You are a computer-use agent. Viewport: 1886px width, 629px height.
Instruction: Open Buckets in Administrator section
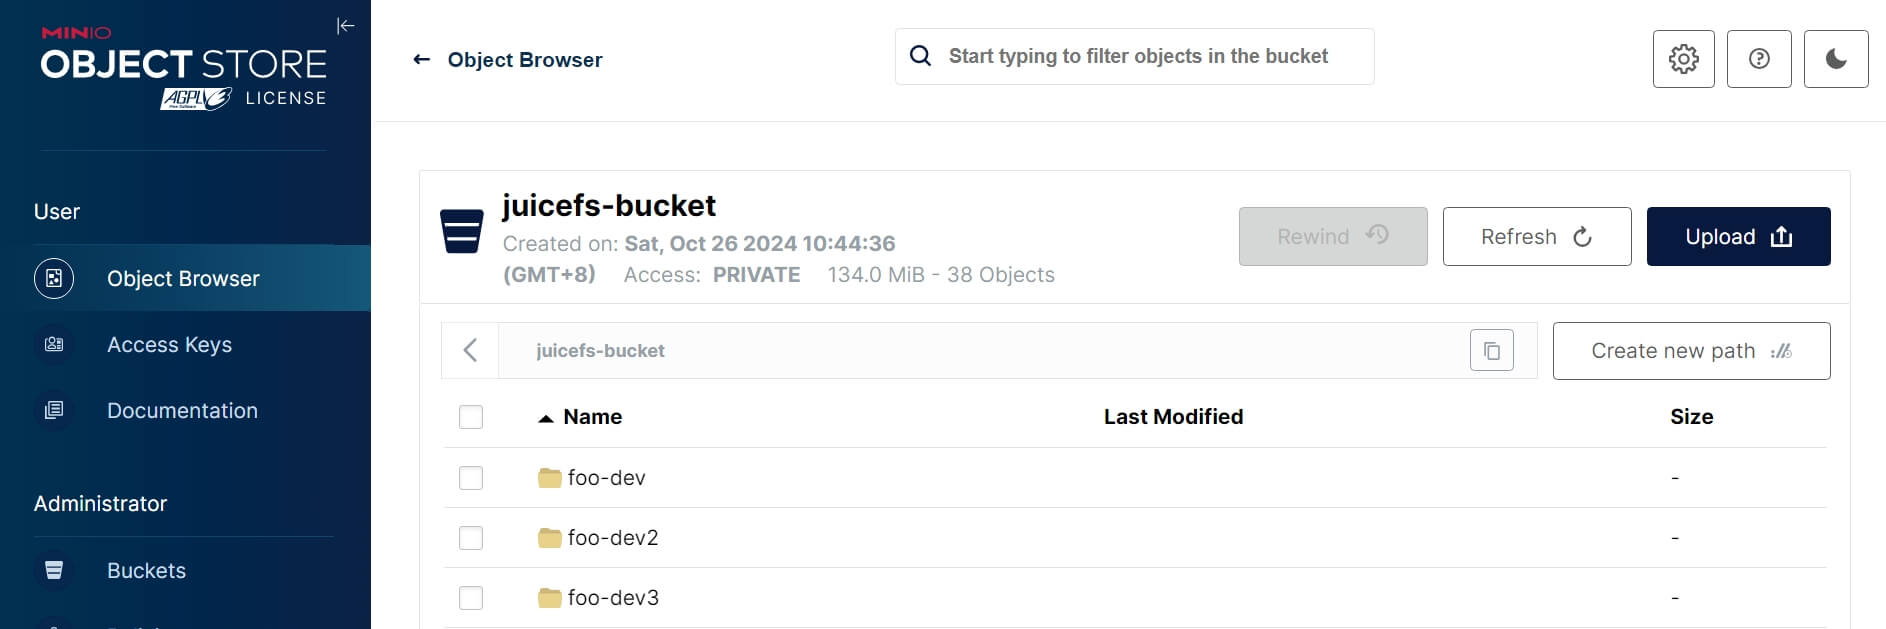[x=146, y=571]
